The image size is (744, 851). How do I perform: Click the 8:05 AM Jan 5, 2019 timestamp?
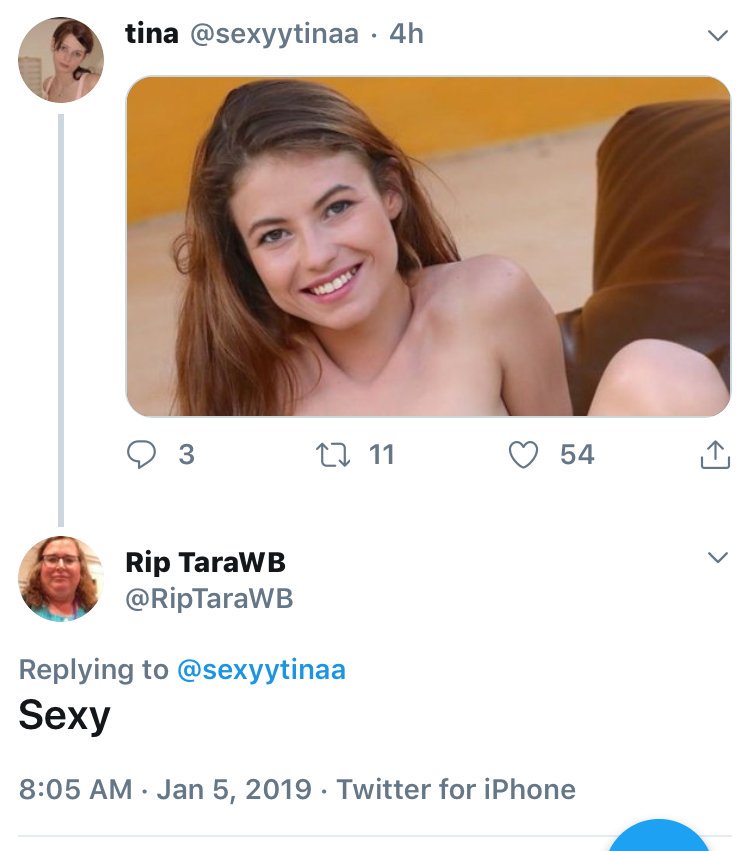[165, 789]
